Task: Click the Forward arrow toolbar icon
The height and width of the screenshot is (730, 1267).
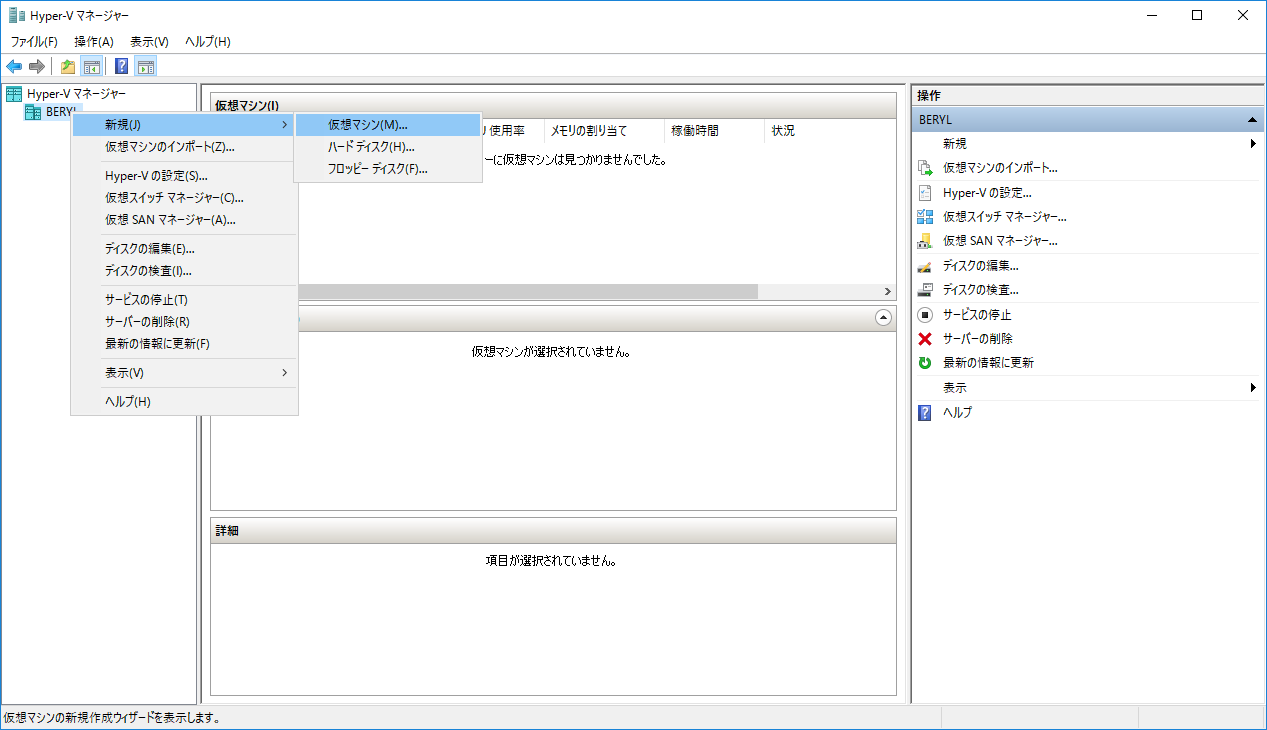Action: point(37,67)
